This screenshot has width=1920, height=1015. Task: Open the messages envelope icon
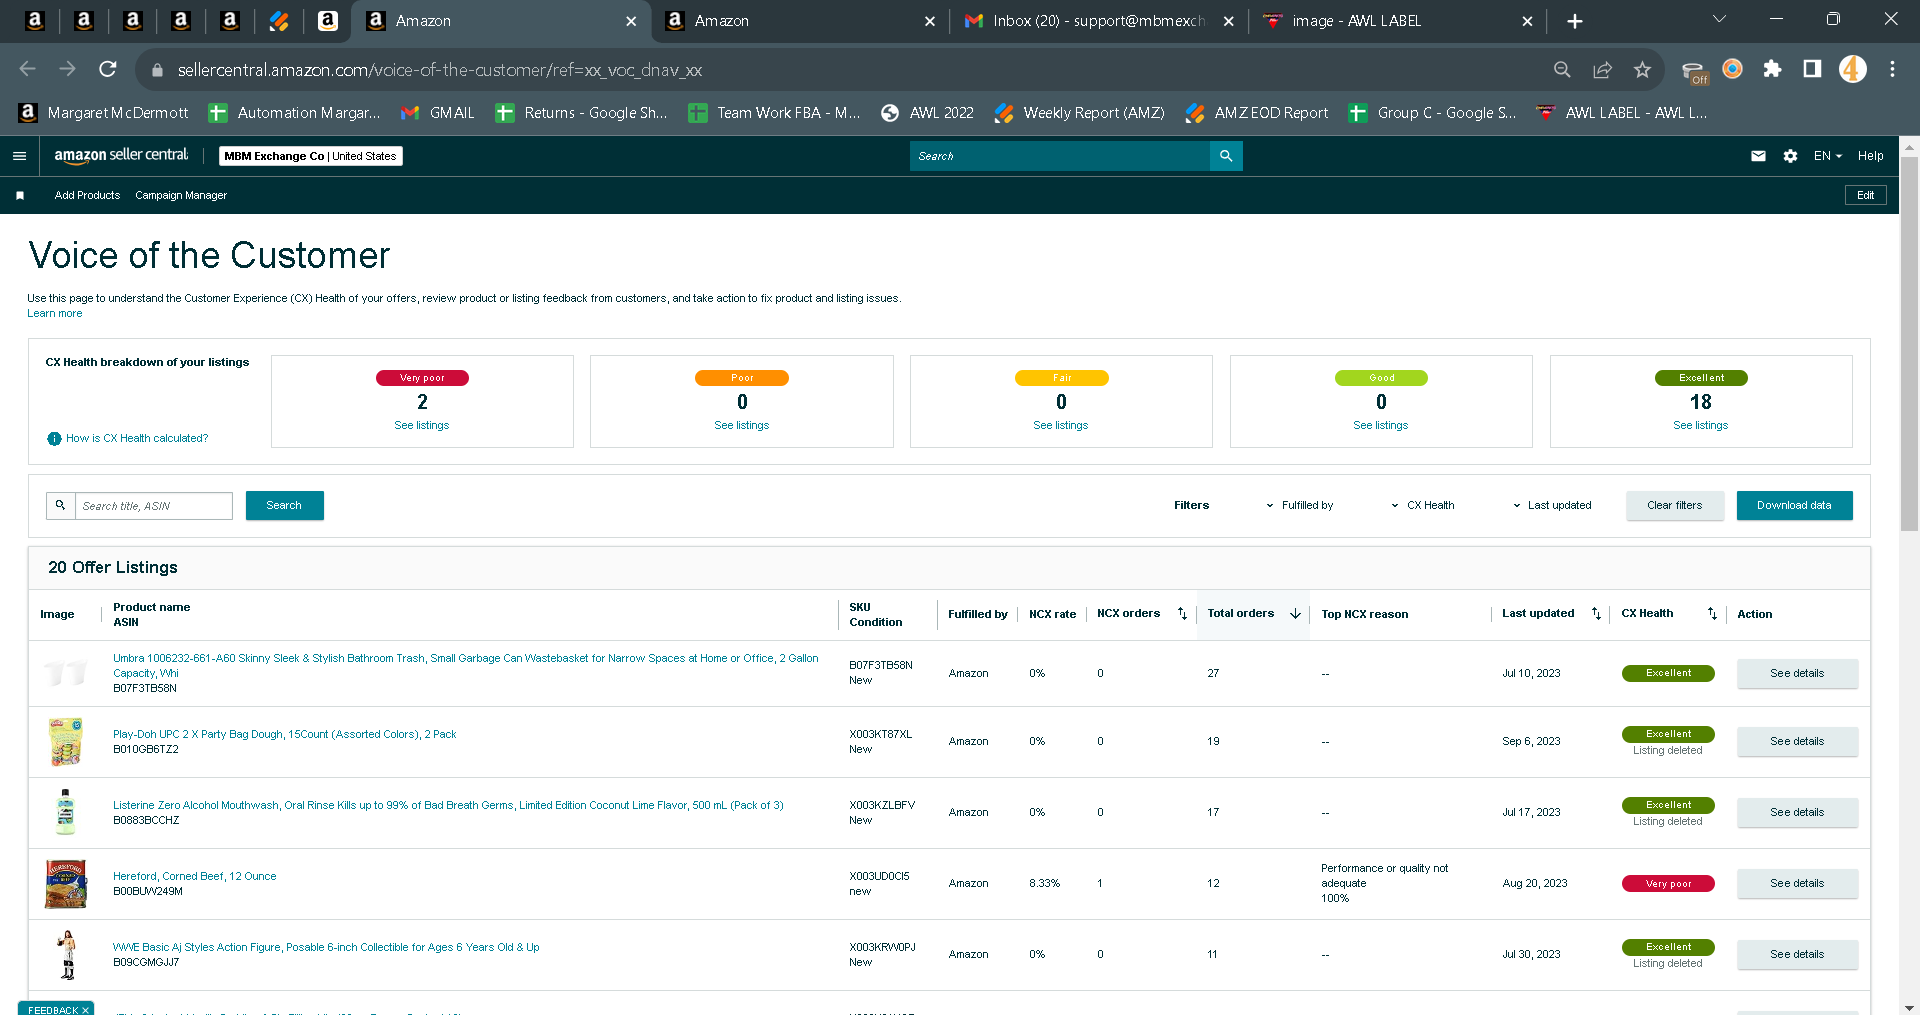pyautogui.click(x=1758, y=156)
